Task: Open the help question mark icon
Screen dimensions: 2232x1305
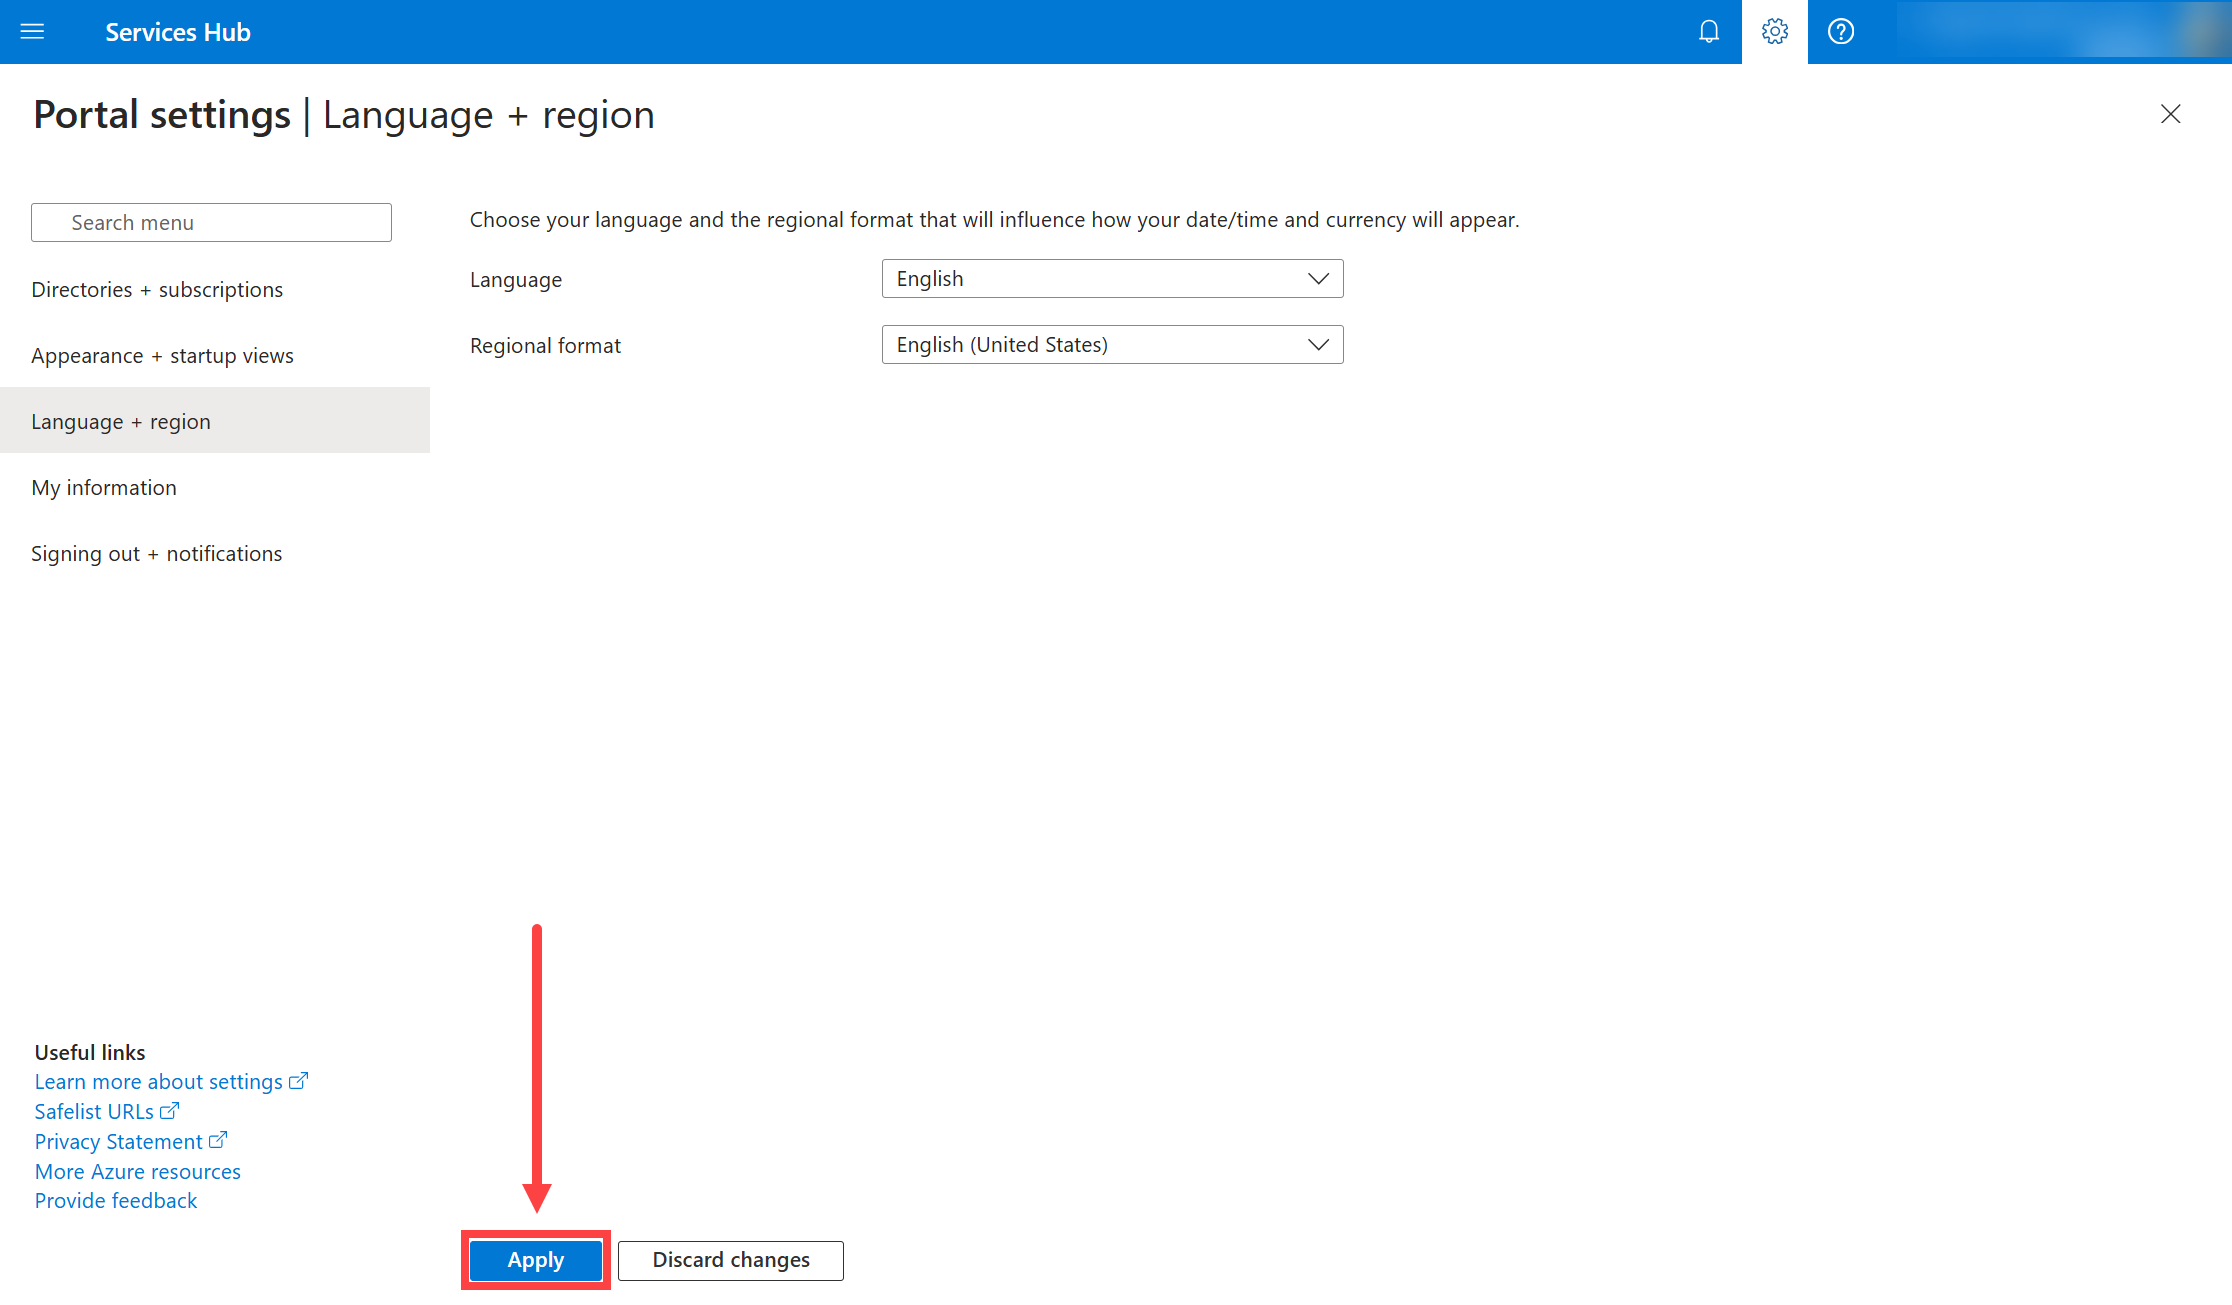Action: (x=1840, y=32)
